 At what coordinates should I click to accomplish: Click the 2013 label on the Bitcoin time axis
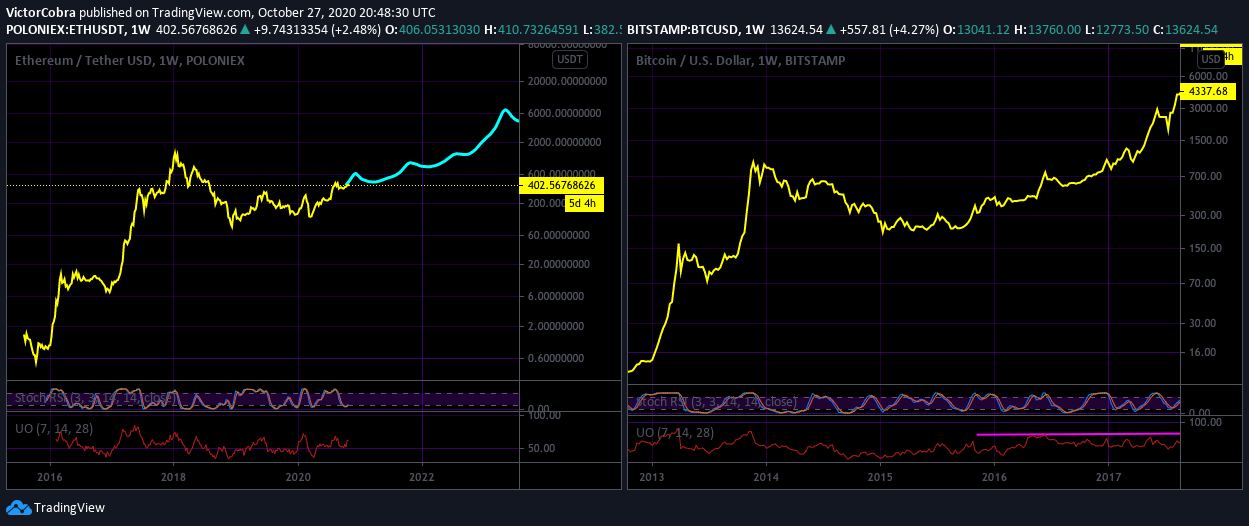coord(653,478)
